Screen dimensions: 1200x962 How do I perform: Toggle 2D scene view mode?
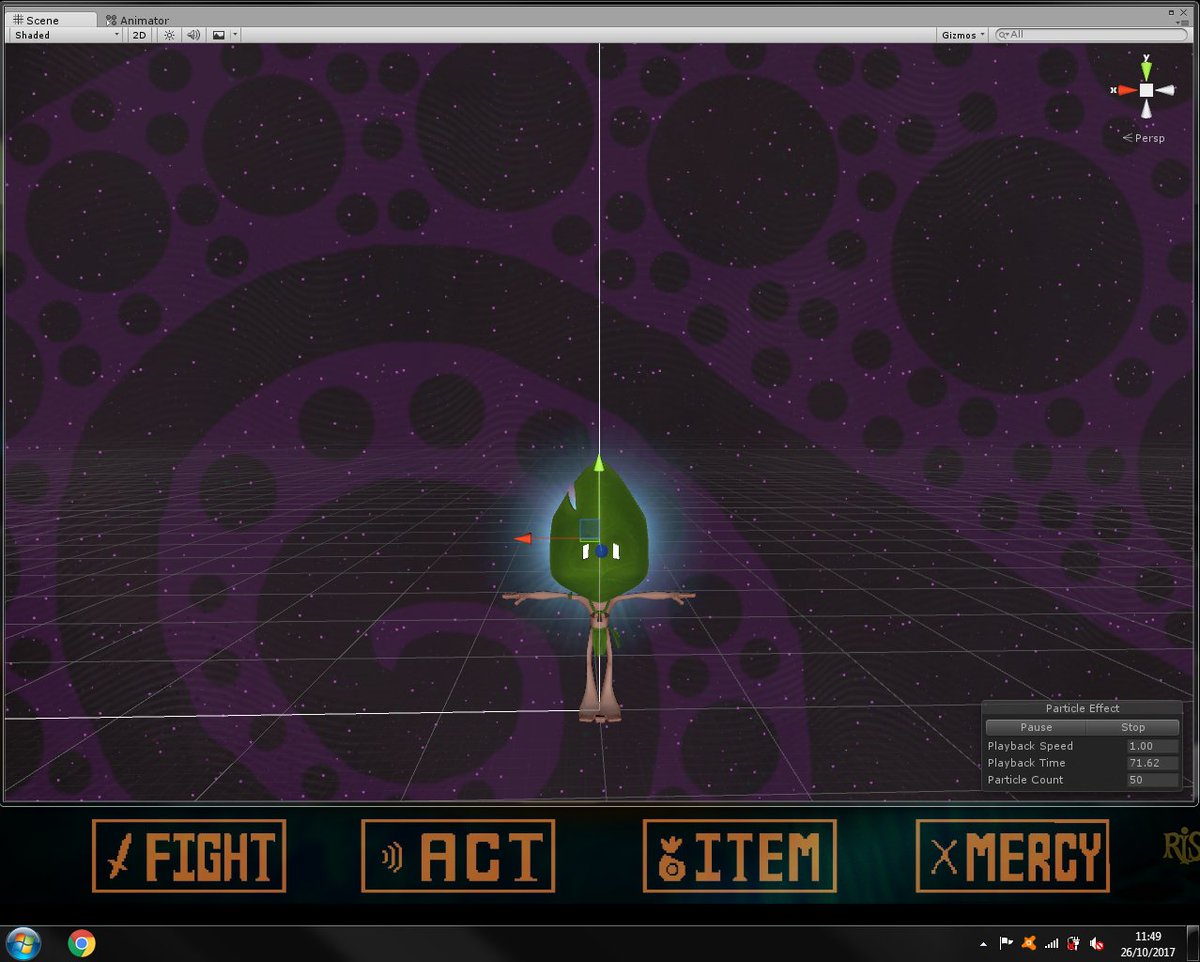[139, 35]
